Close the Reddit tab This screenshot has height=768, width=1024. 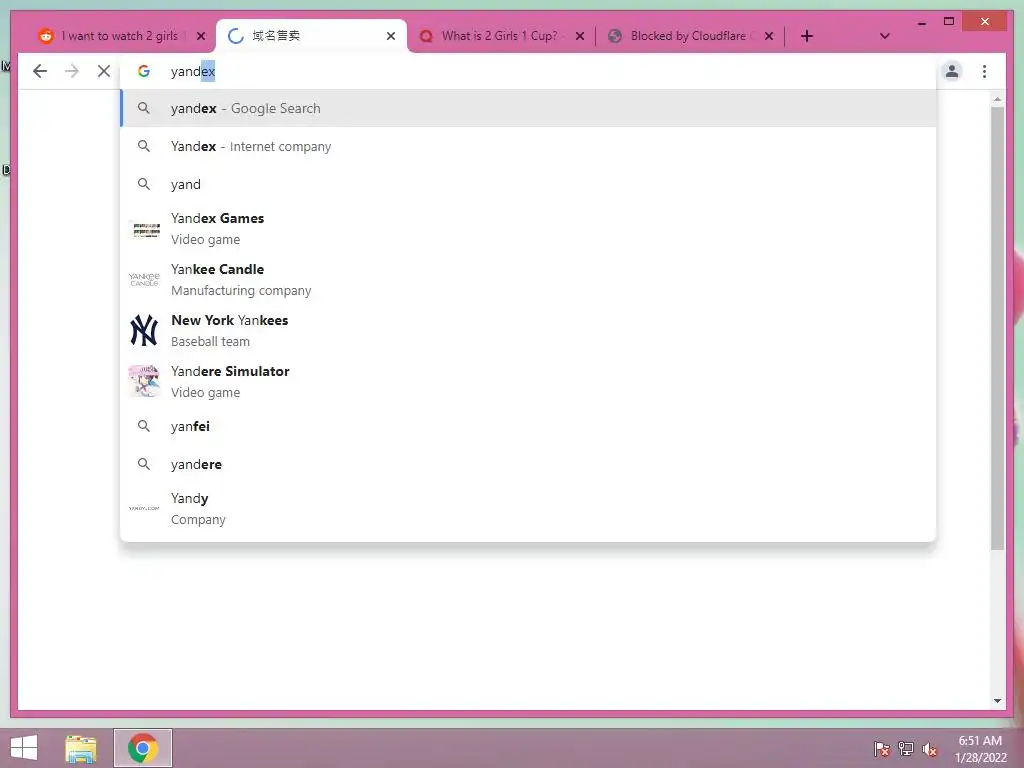(201, 36)
